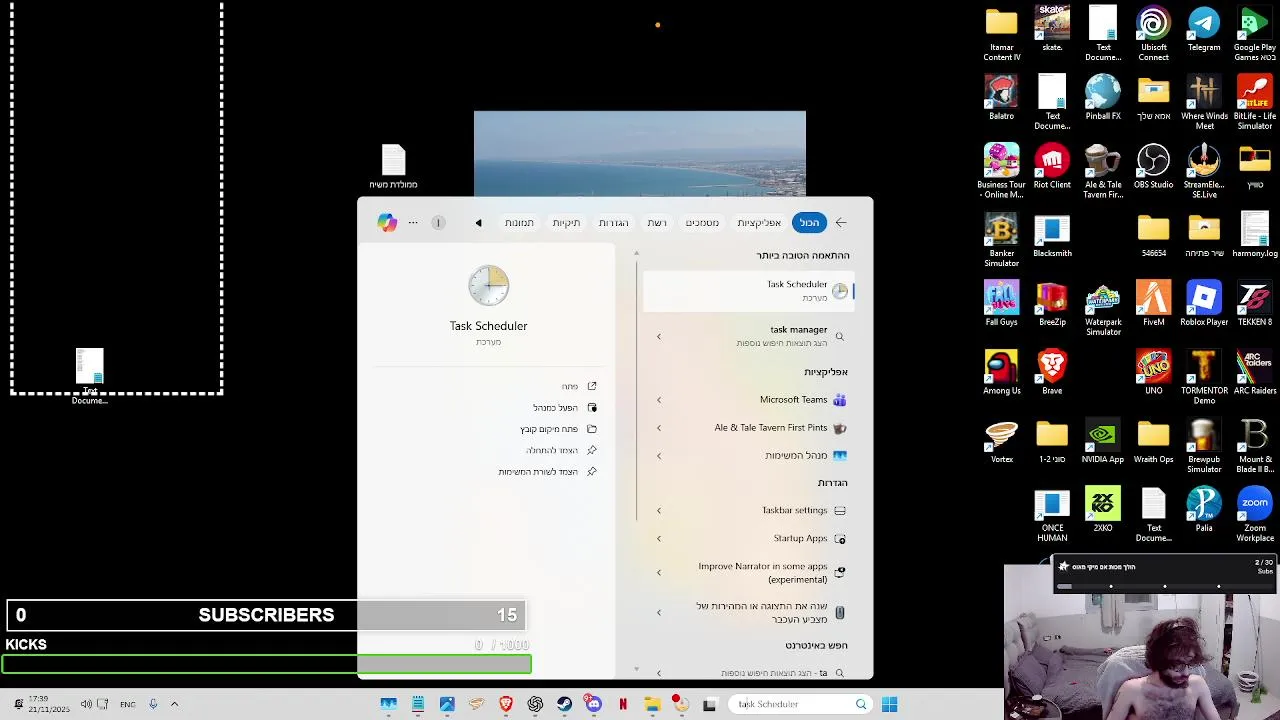Open Pinball FX desktop icon
This screenshot has width=1280, height=720.
point(1102,98)
